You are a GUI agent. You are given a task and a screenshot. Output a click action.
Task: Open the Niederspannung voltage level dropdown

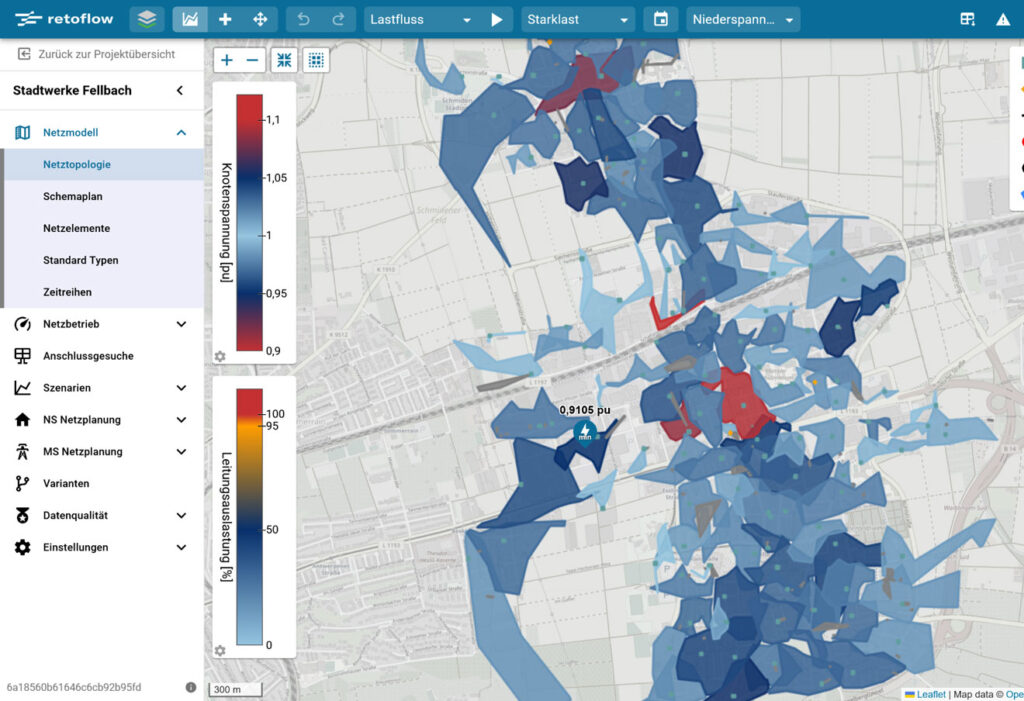[x=743, y=20]
